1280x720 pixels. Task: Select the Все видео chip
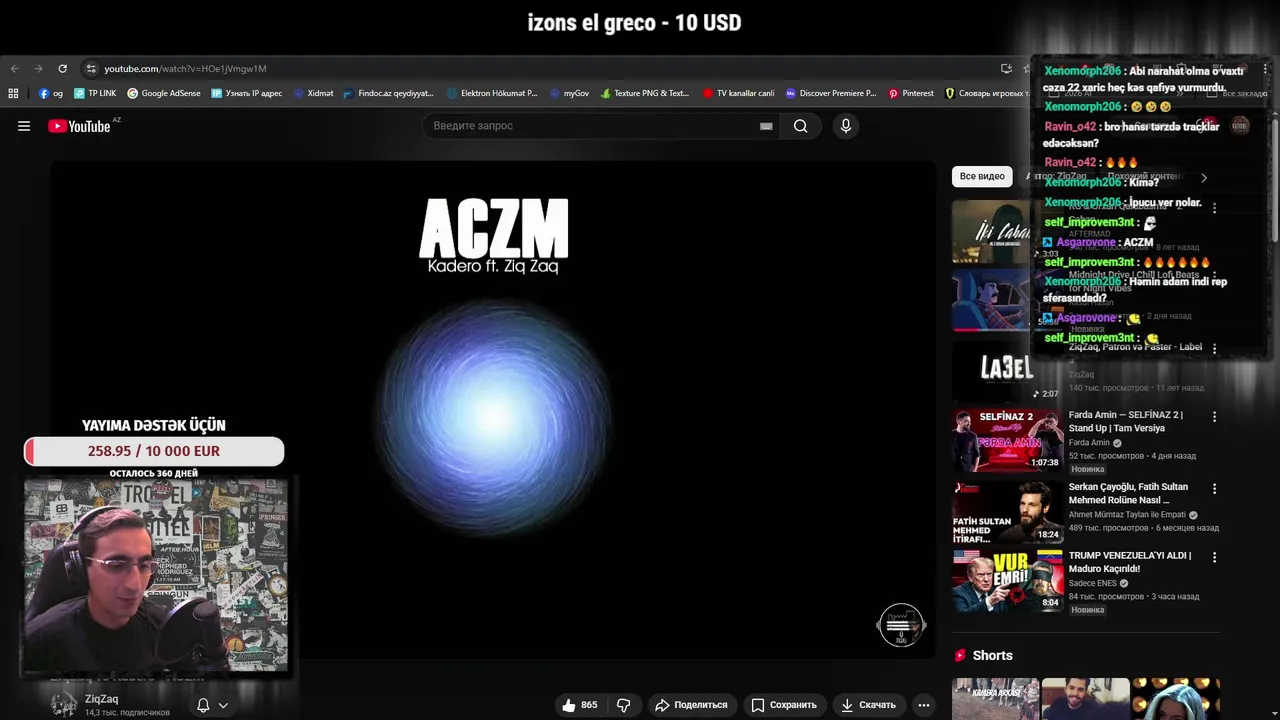click(982, 176)
